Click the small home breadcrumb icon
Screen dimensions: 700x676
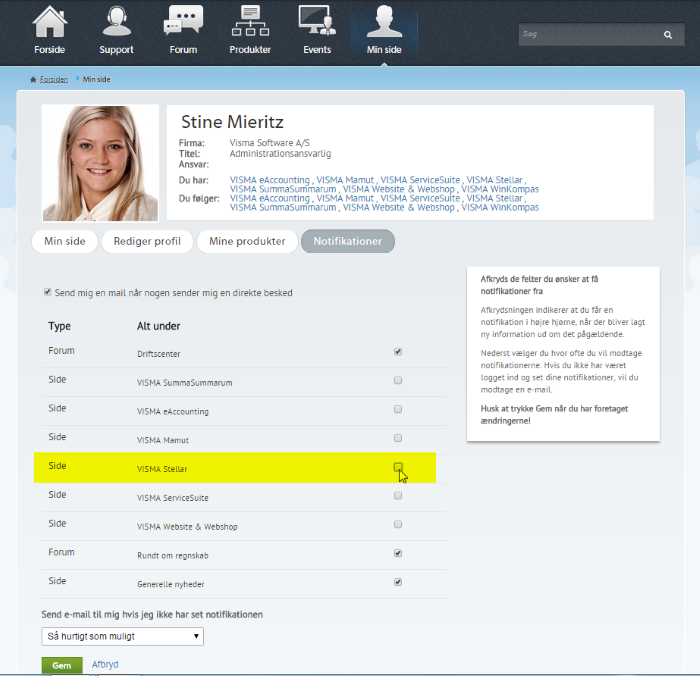pyautogui.click(x=33, y=79)
